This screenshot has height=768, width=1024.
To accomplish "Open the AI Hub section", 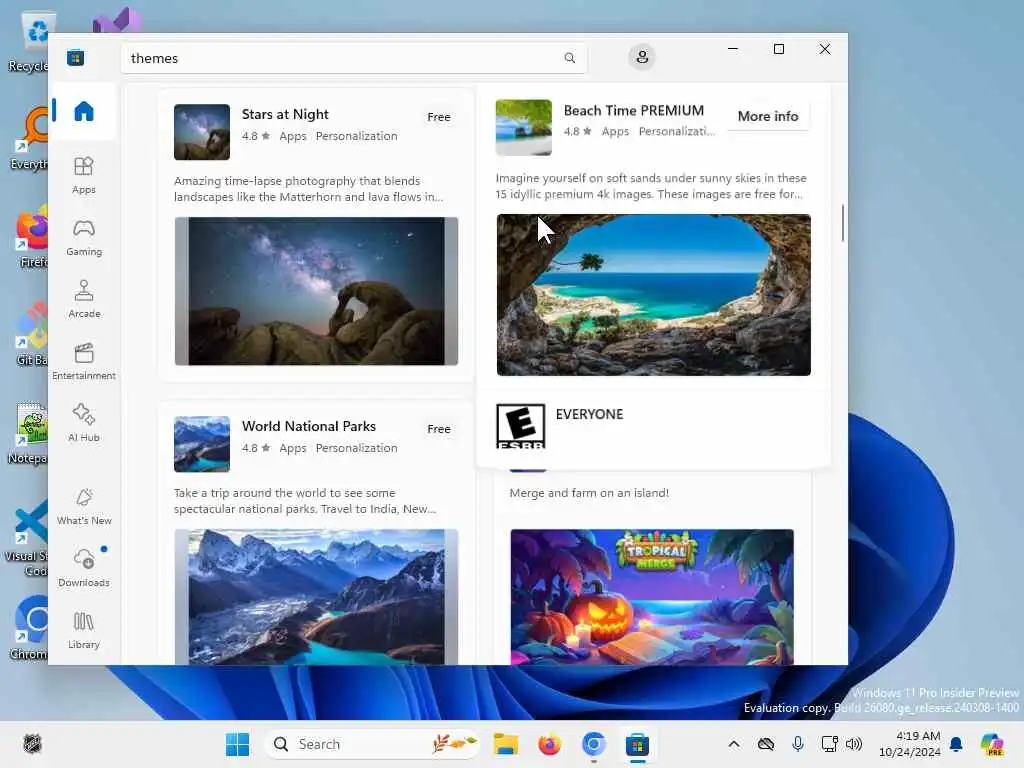I will pyautogui.click(x=84, y=423).
